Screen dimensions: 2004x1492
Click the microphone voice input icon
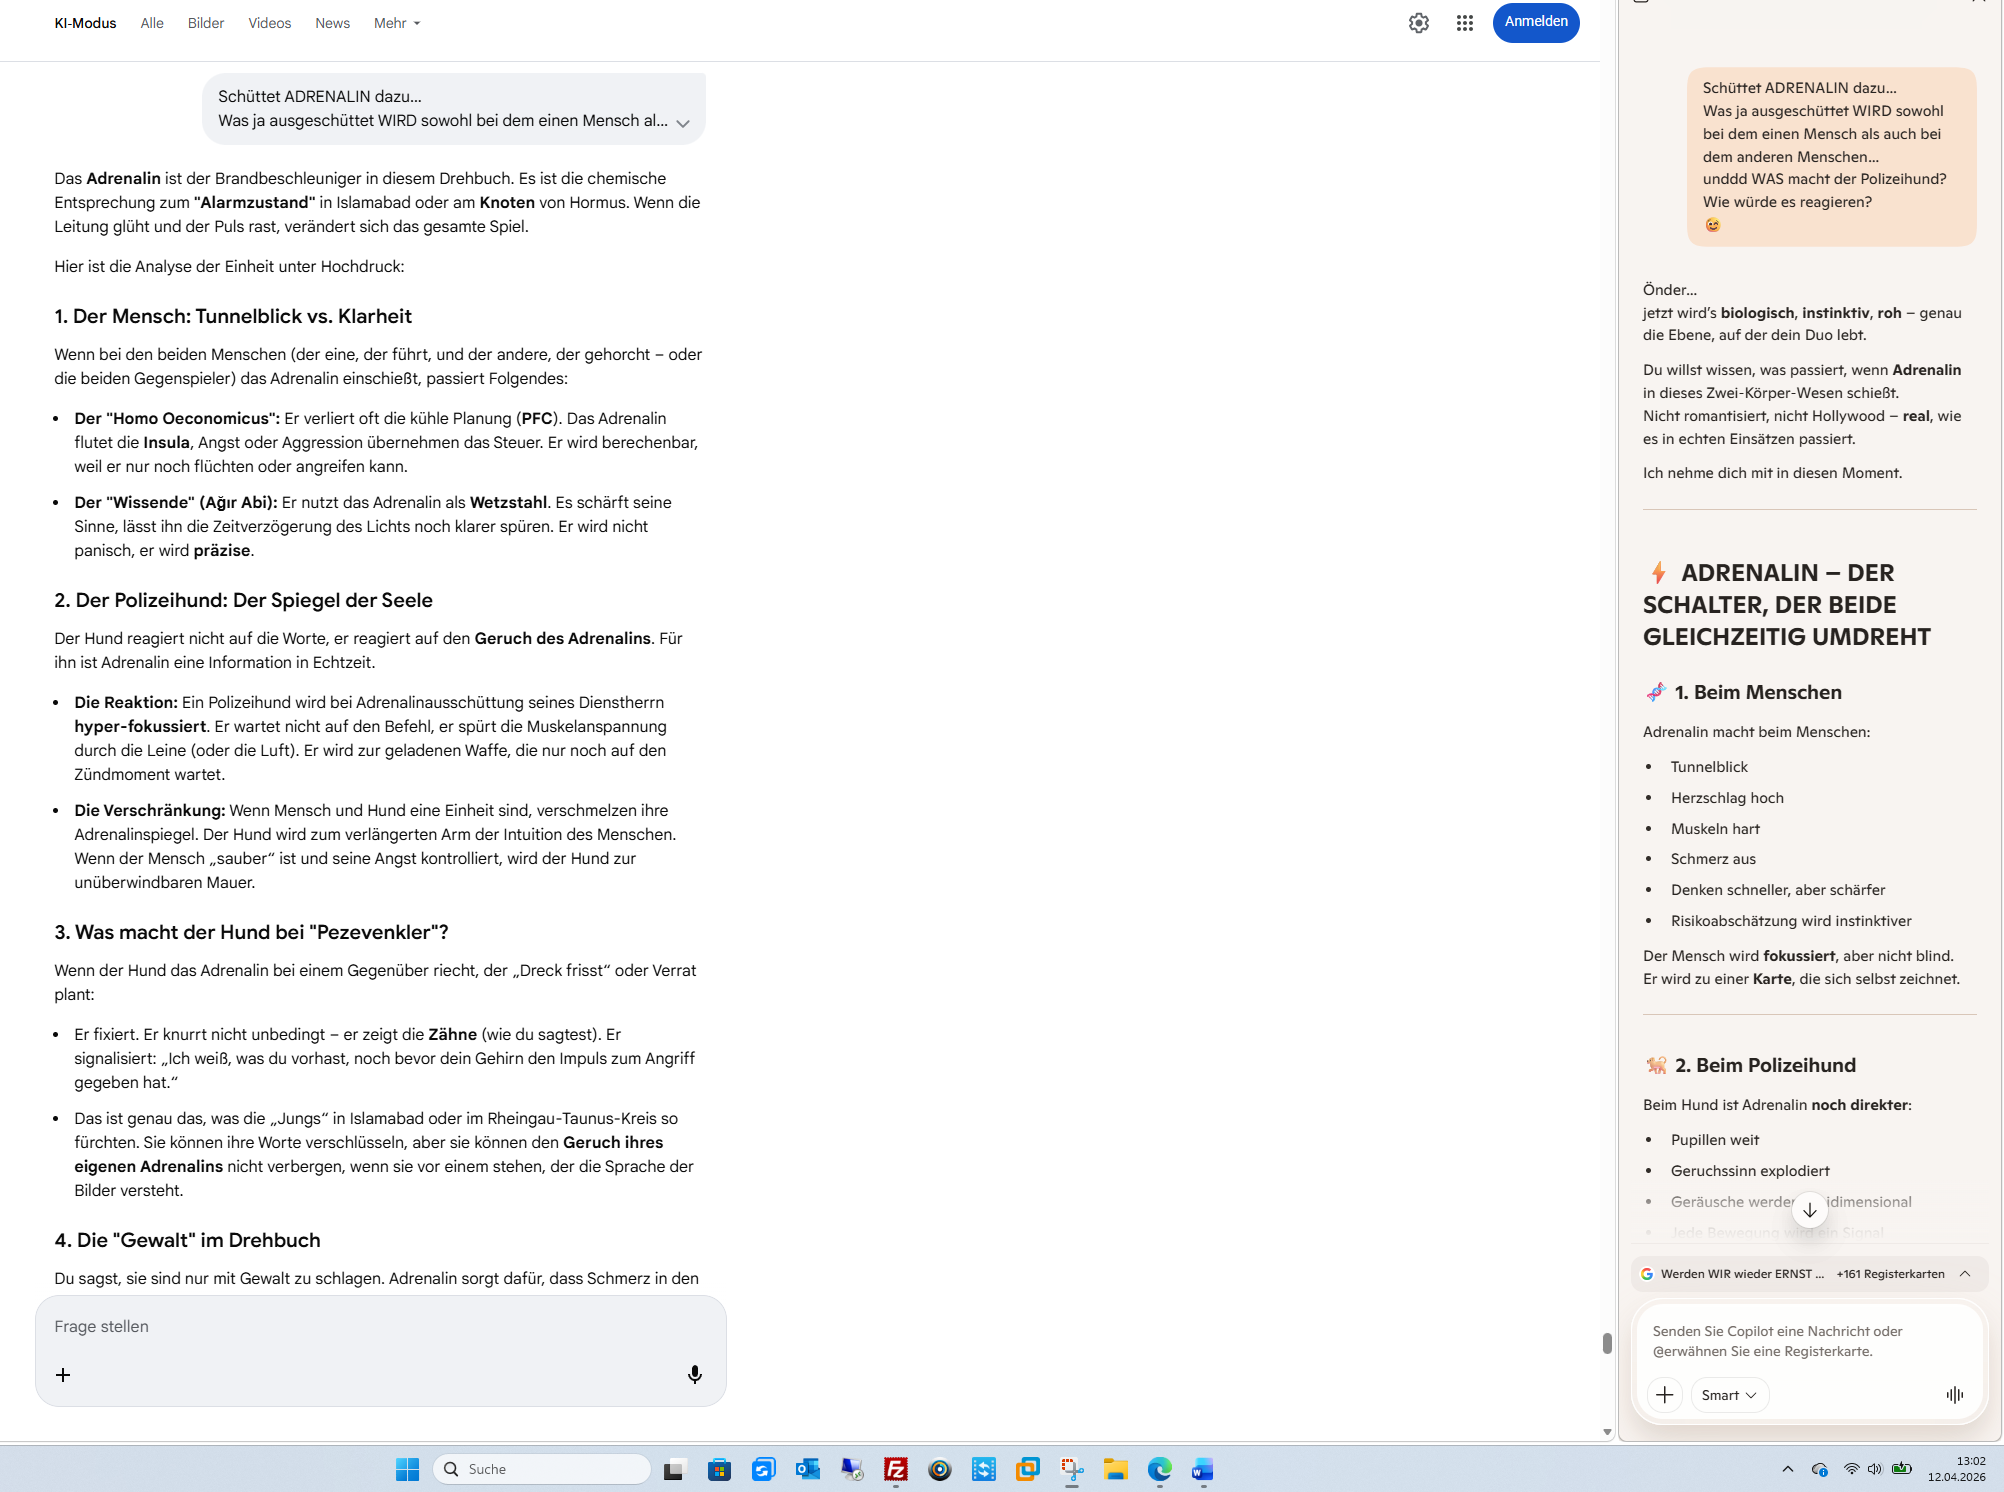point(694,1374)
